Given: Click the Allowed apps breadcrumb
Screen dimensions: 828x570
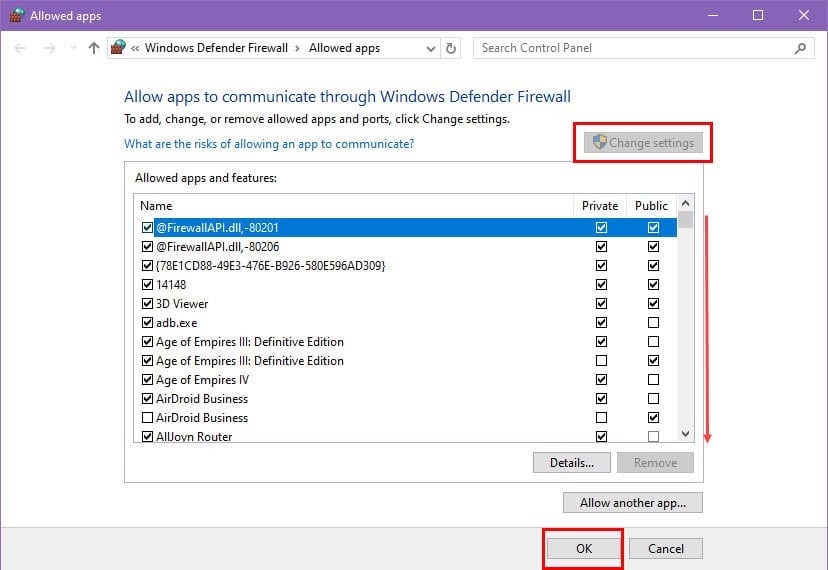Looking at the screenshot, I should 344,48.
